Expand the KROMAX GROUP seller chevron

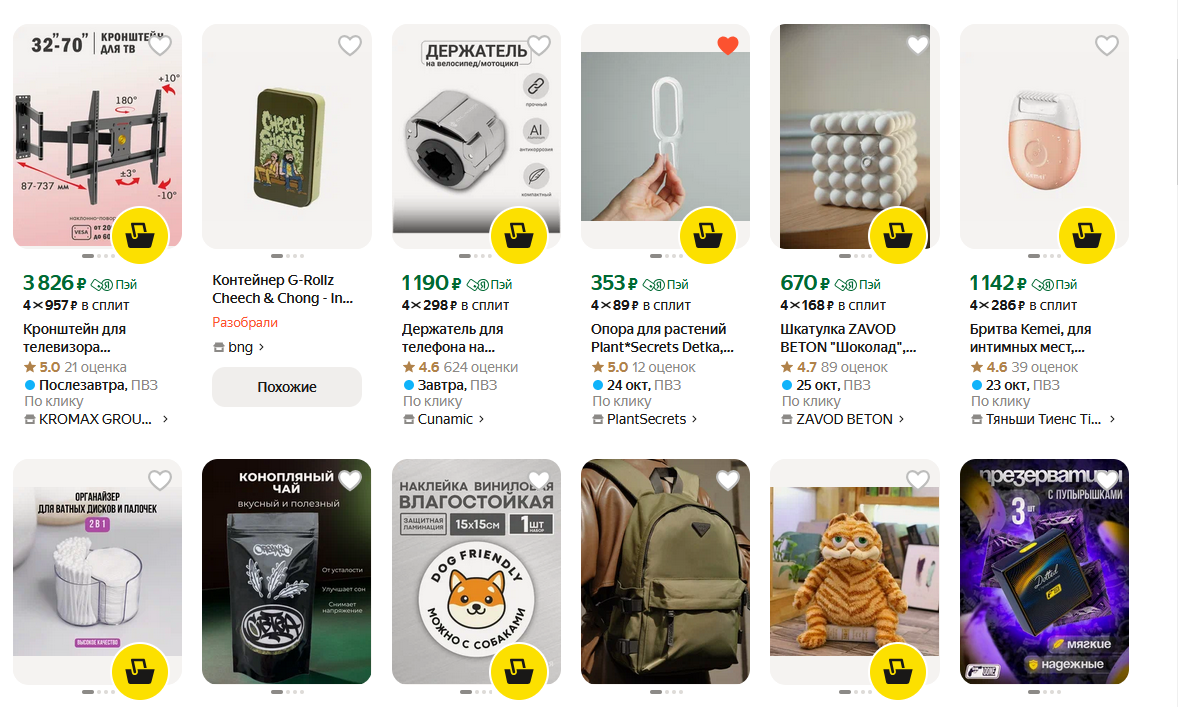click(x=165, y=419)
